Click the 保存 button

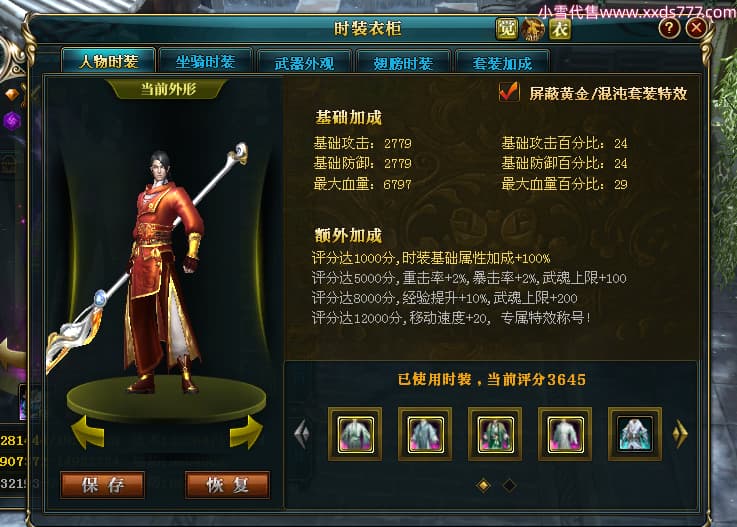pos(103,485)
